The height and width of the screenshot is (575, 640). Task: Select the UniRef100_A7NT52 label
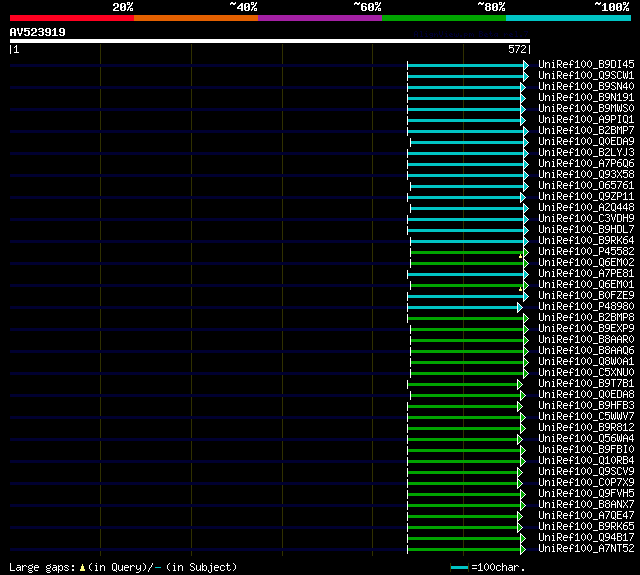coord(586,549)
